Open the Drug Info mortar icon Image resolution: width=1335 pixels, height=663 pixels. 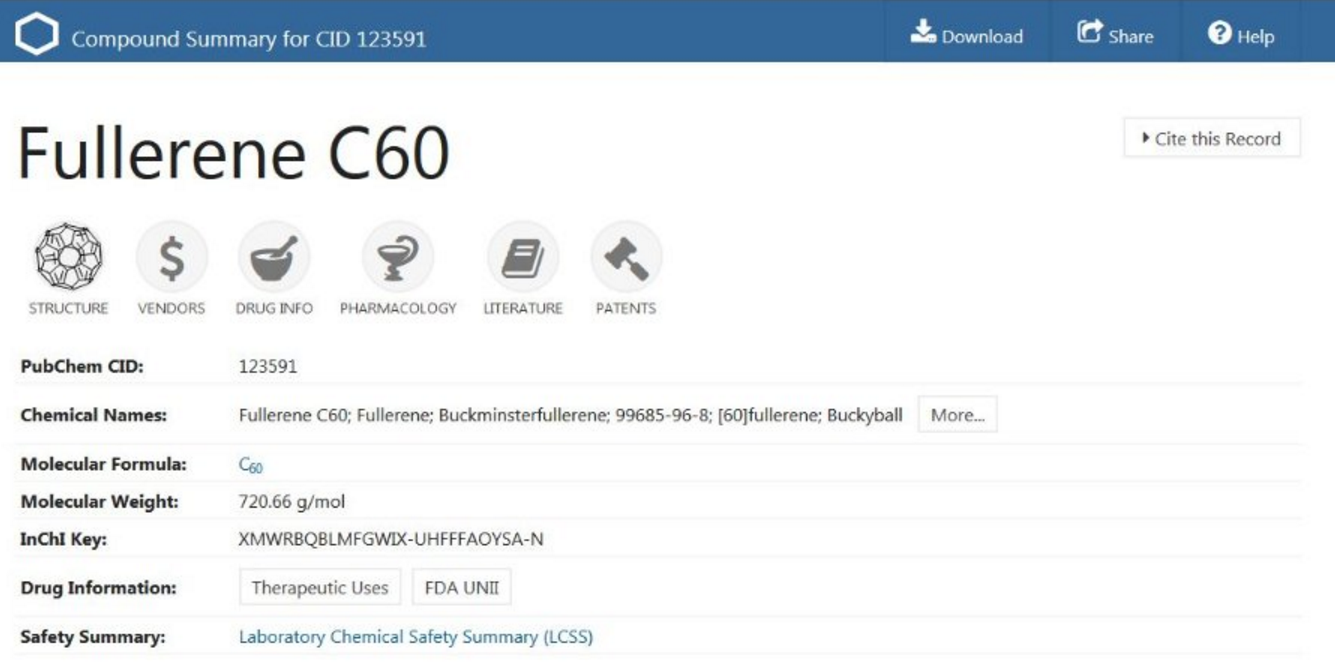[x=274, y=258]
